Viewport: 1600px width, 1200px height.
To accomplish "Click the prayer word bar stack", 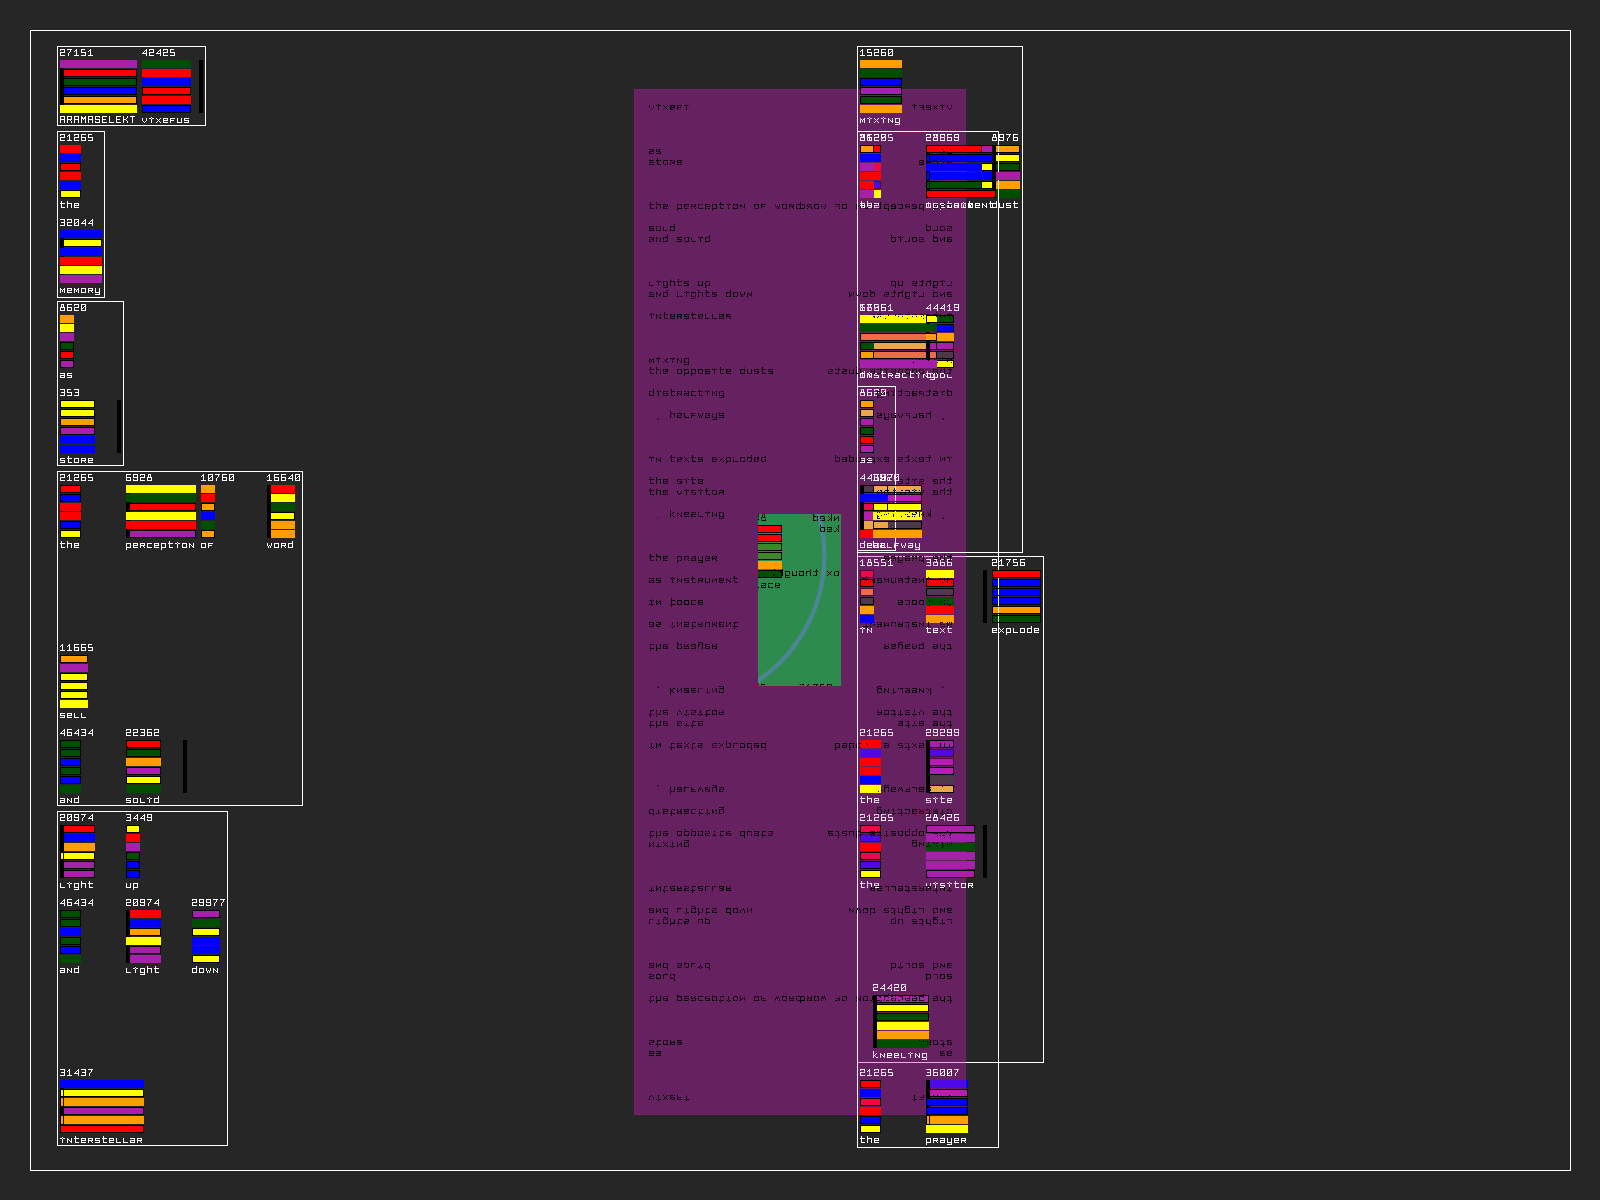I will (x=946, y=1106).
